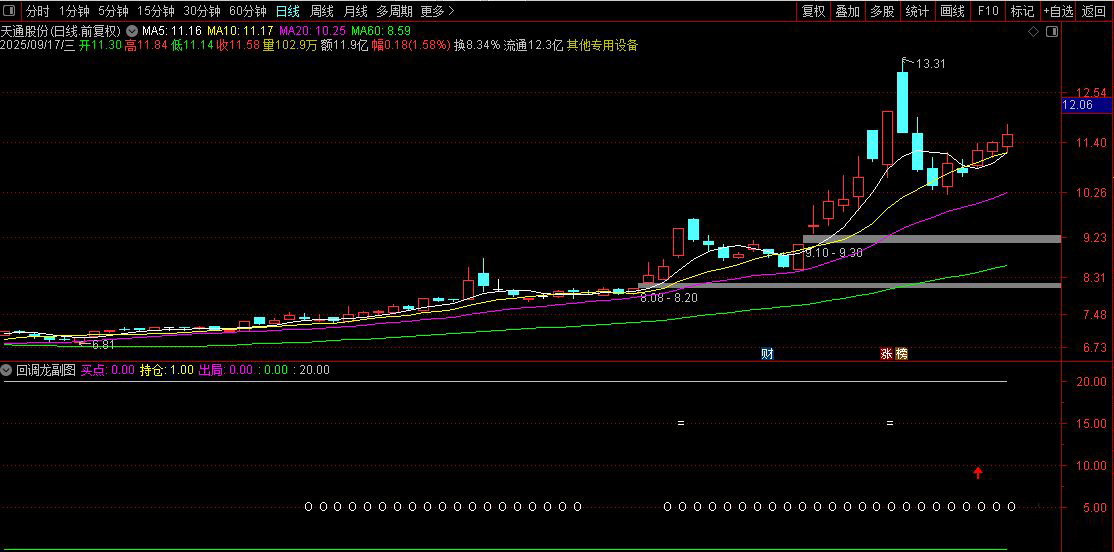This screenshot has height=552, width=1114.
Task: Open the 财 financial marker icon
Action: pyautogui.click(x=767, y=354)
